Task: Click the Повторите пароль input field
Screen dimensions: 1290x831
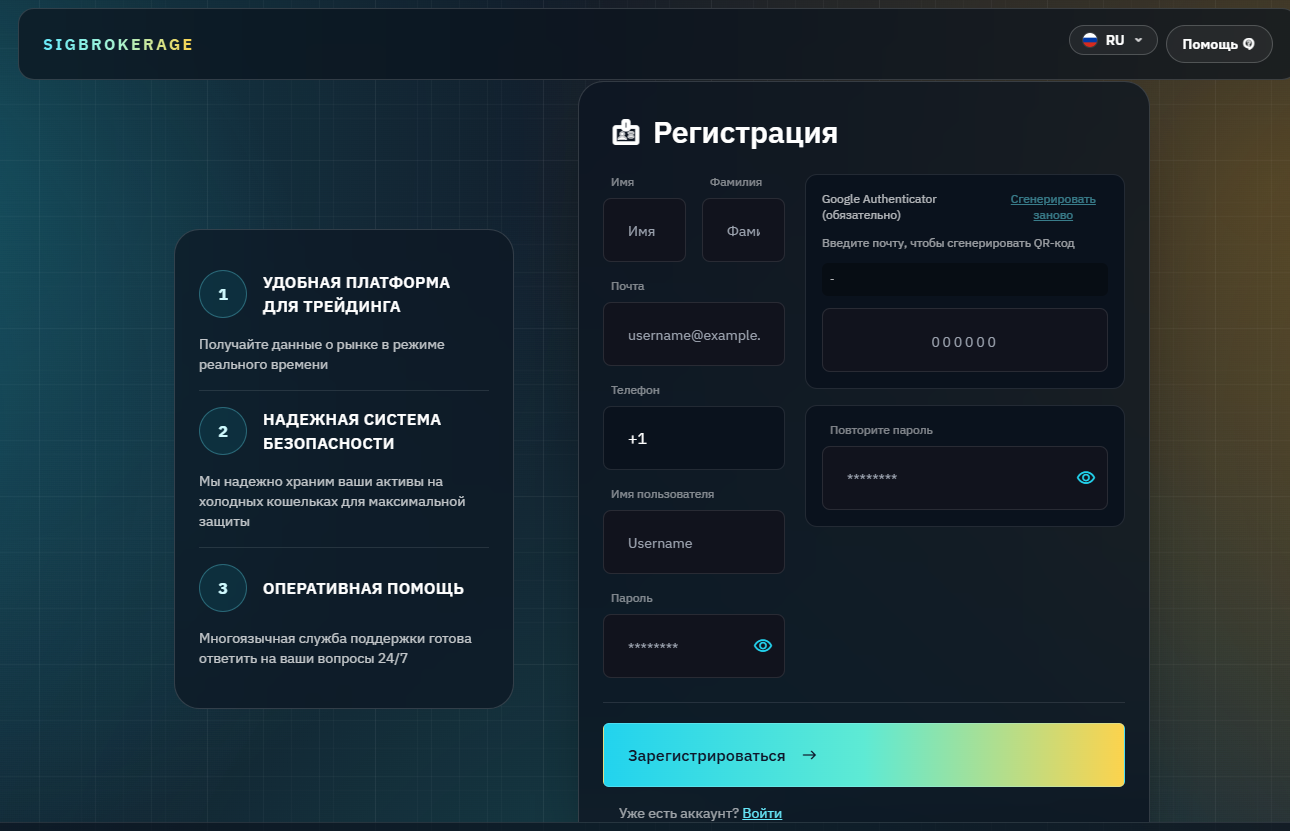Action: pyautogui.click(x=965, y=478)
